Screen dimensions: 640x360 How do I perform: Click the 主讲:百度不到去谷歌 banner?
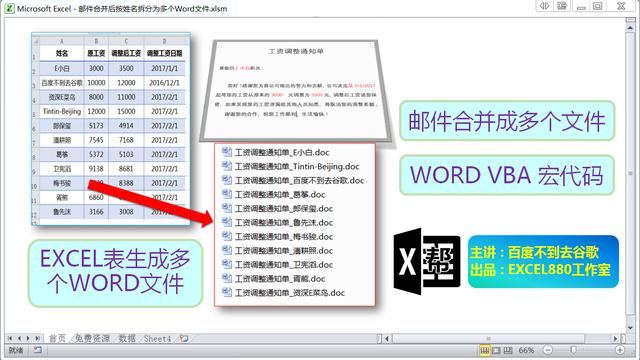tap(543, 261)
